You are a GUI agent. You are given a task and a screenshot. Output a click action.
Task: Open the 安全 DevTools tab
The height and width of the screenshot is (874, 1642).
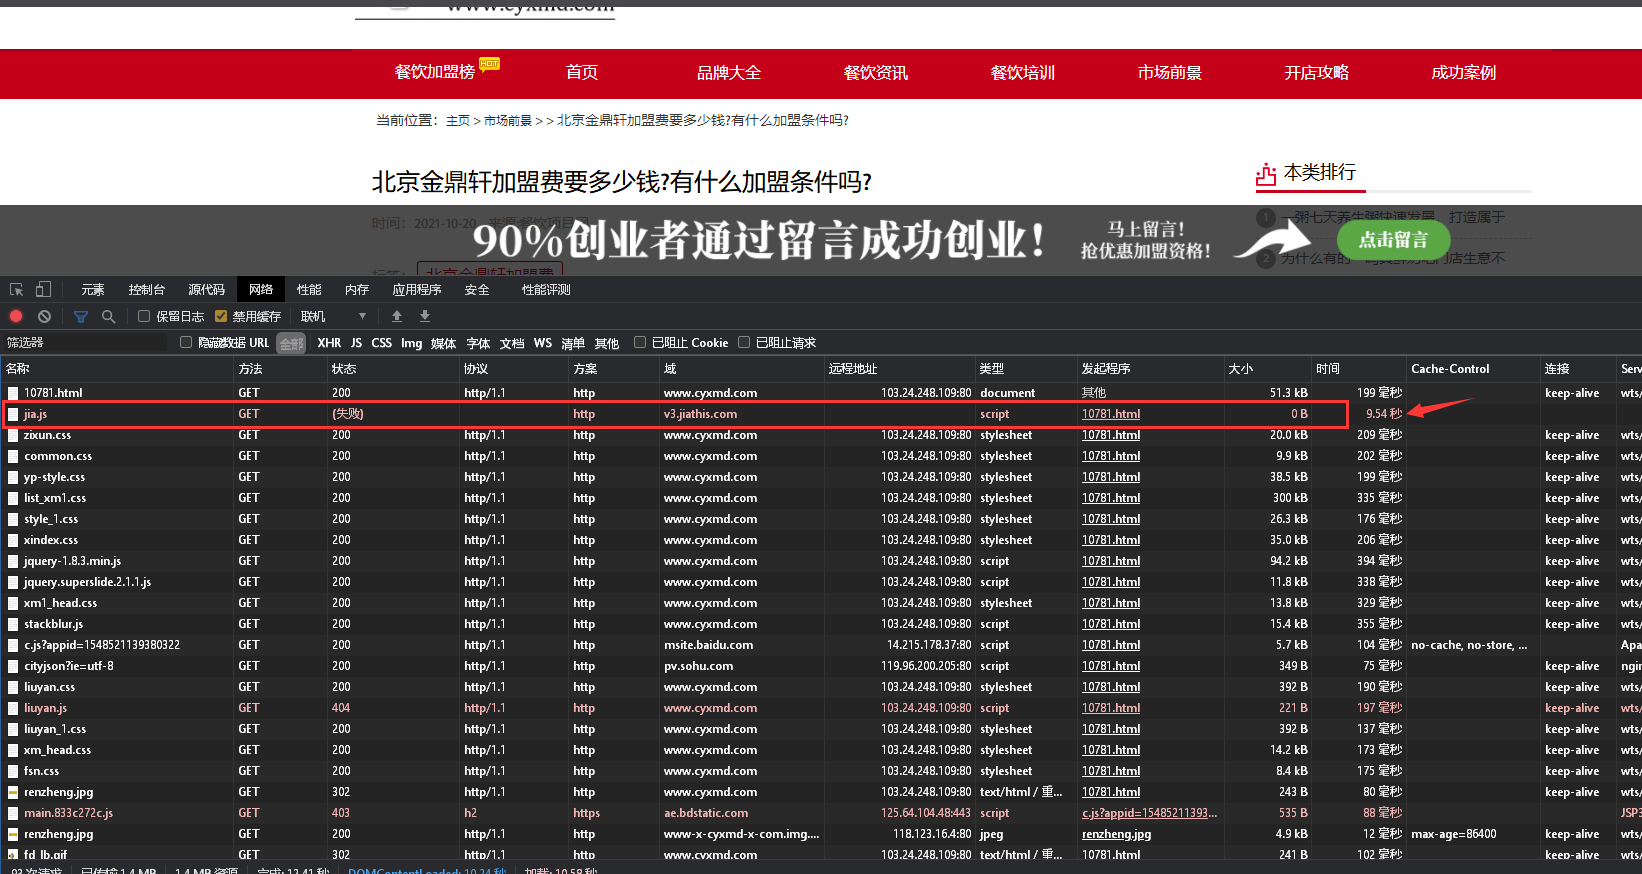(477, 290)
